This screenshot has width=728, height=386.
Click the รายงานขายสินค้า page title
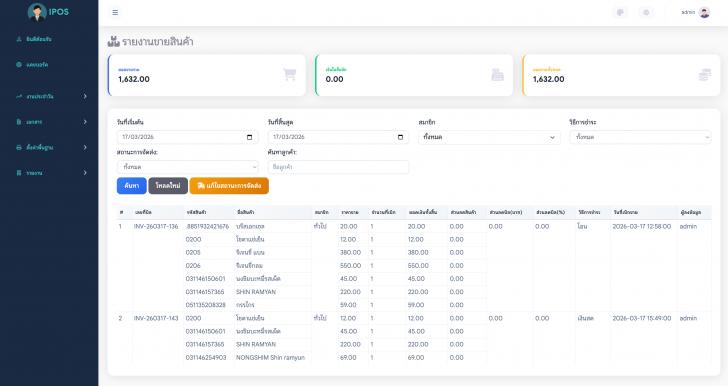[x=157, y=42]
